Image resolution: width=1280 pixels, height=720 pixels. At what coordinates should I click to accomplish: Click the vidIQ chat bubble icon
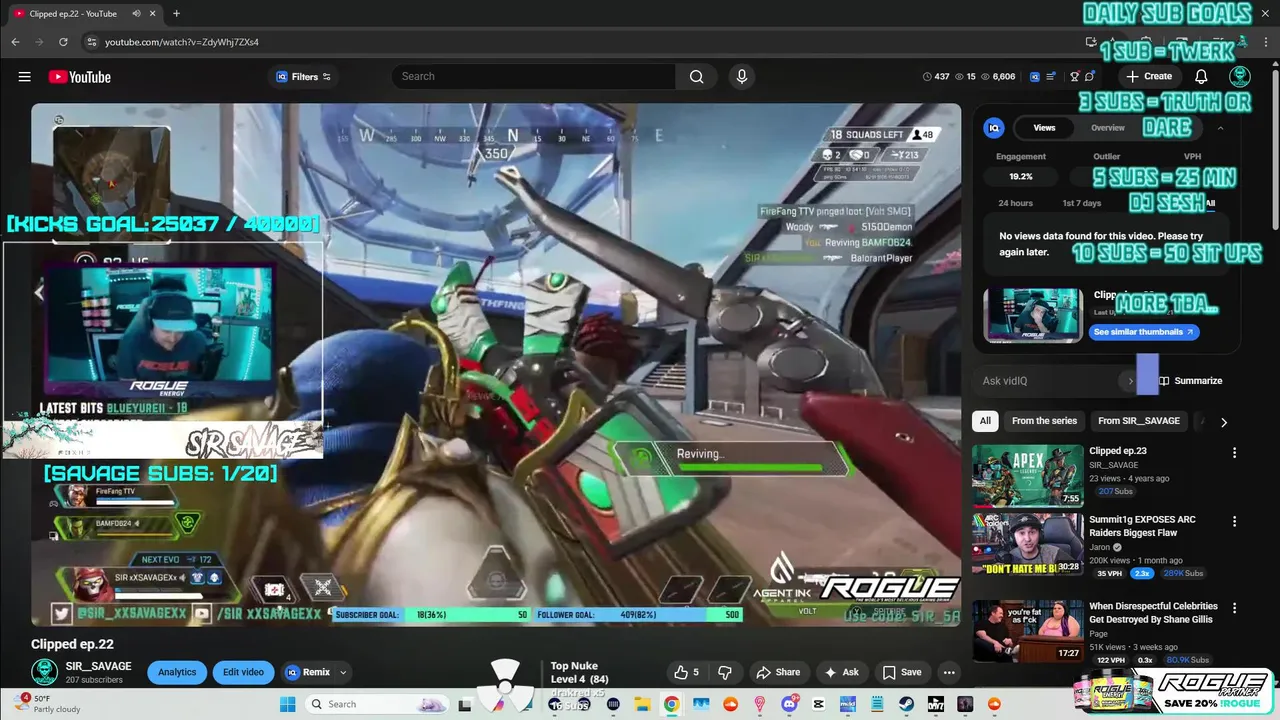[x=1090, y=77]
